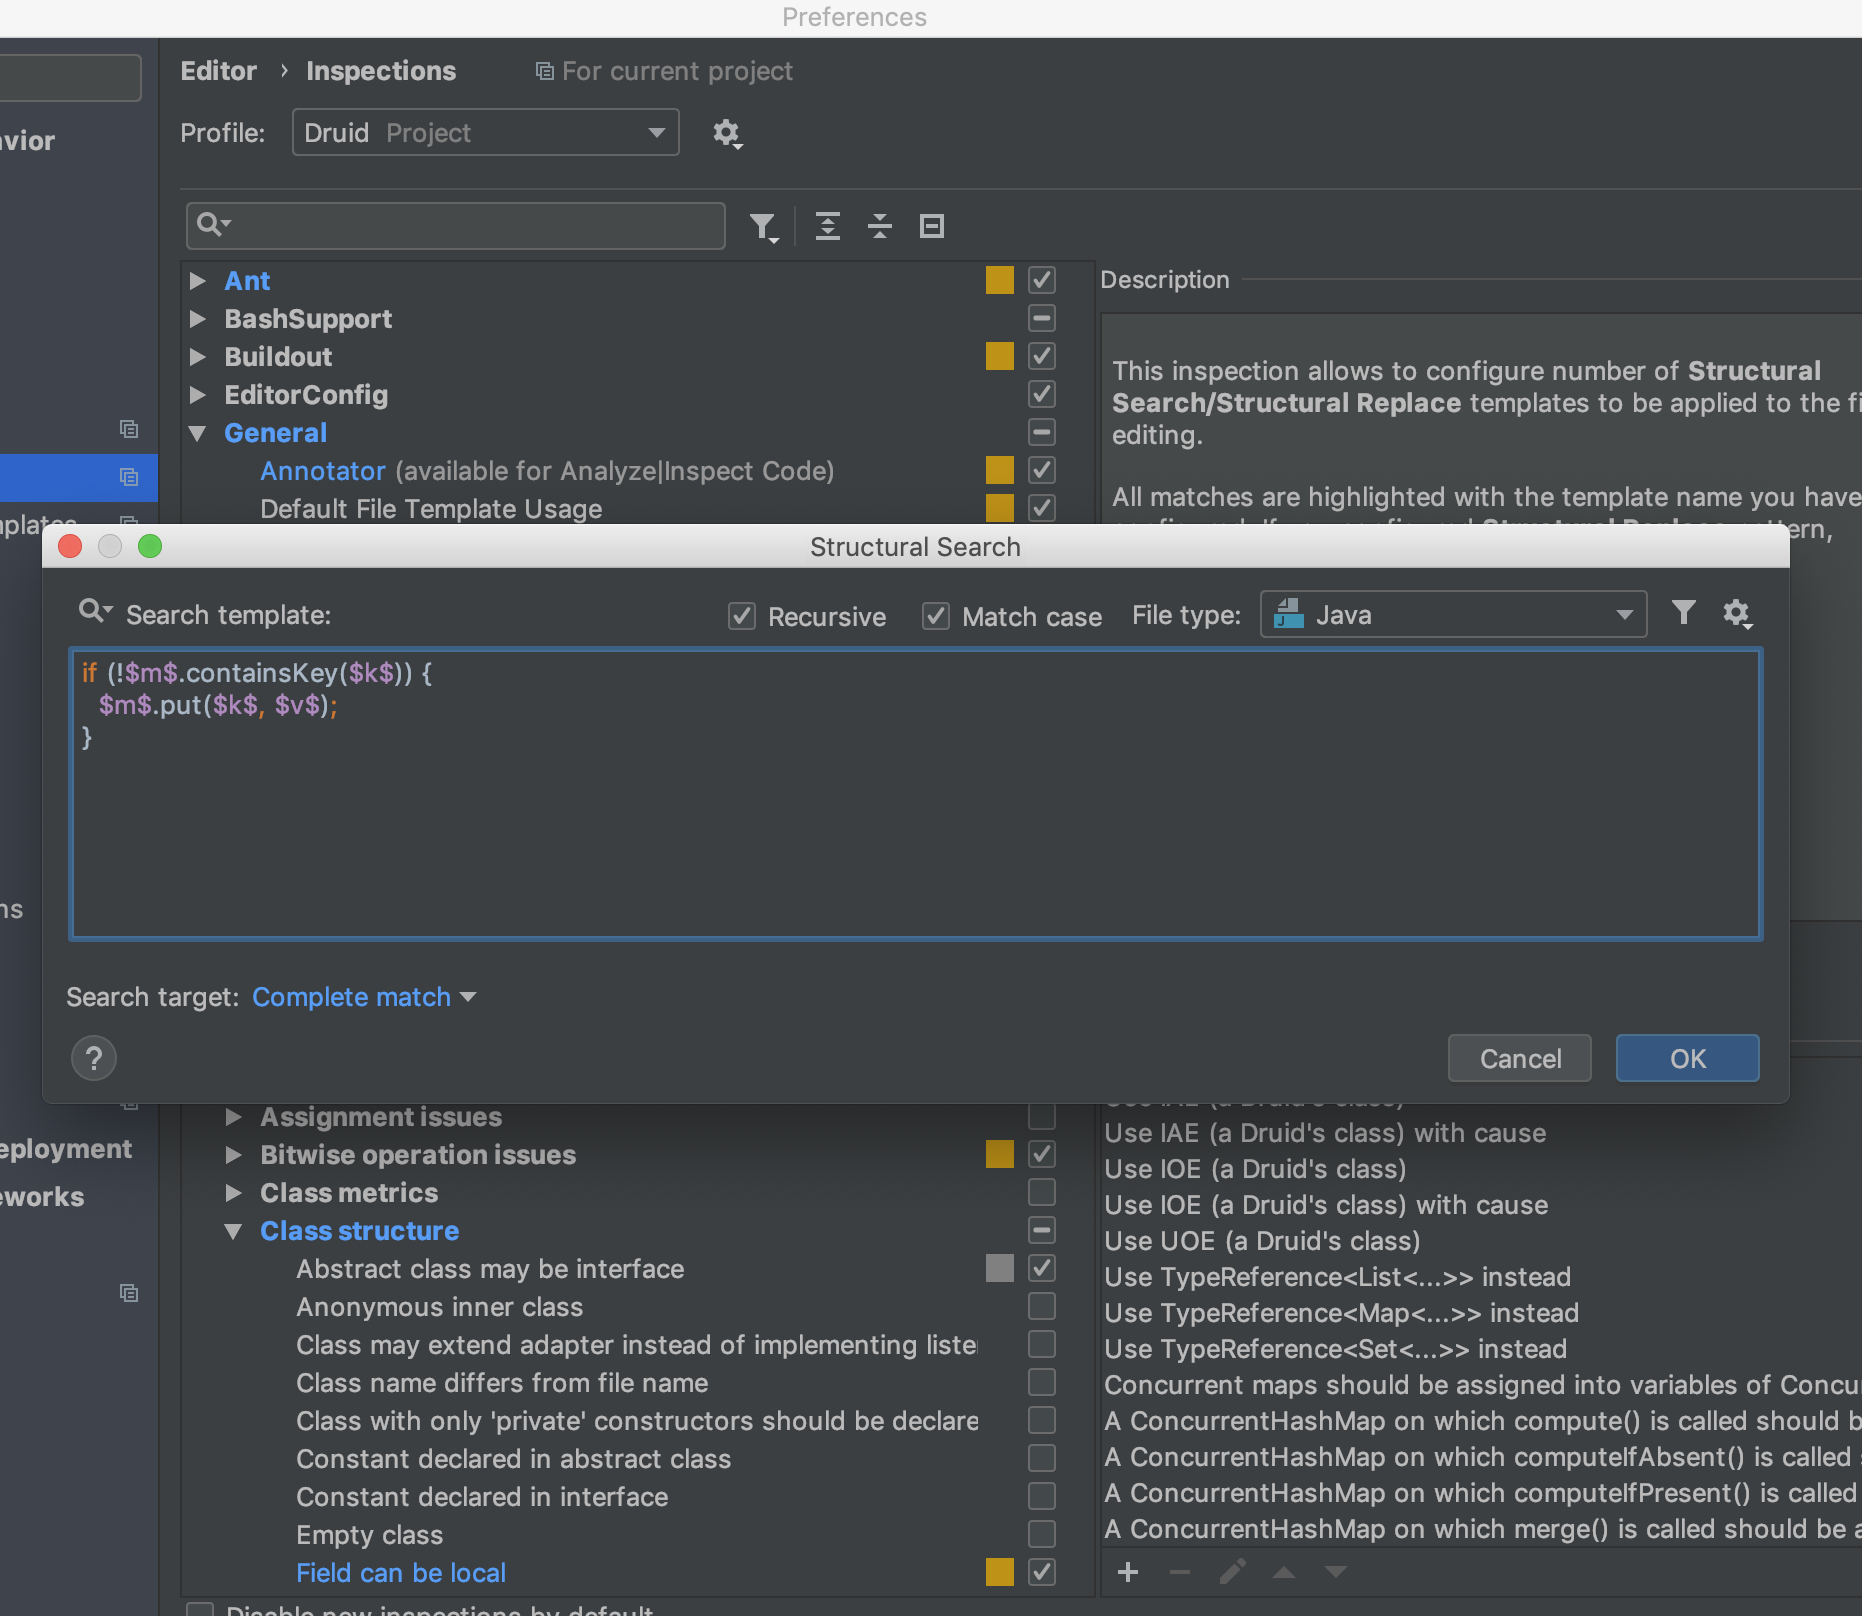1862x1616 pixels.
Task: Expand EditorConfig tree node
Action: [198, 395]
